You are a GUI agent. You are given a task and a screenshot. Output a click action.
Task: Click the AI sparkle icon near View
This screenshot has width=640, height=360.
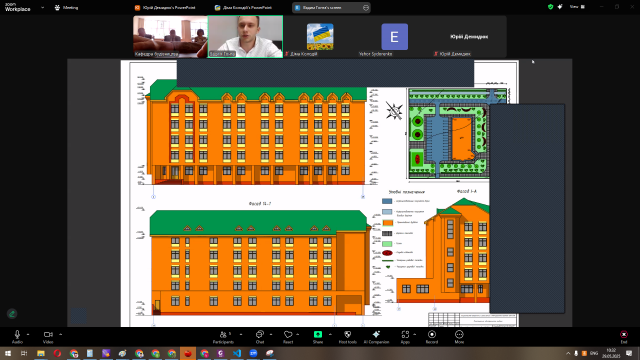pyautogui.click(x=560, y=7)
